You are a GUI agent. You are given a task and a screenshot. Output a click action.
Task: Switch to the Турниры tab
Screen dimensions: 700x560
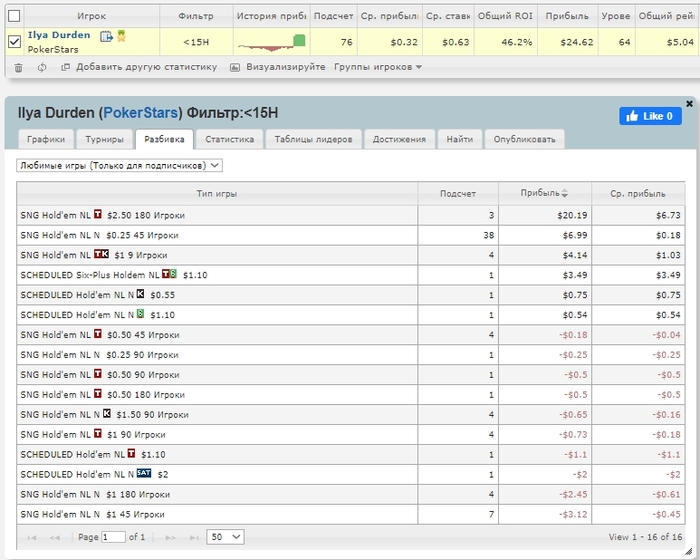(104, 139)
